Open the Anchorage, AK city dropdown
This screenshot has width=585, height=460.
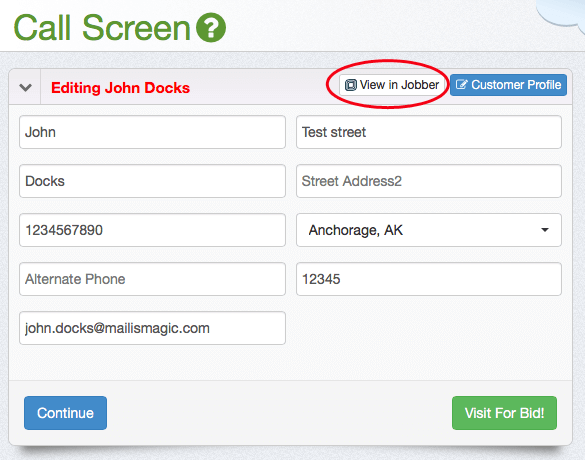click(429, 230)
